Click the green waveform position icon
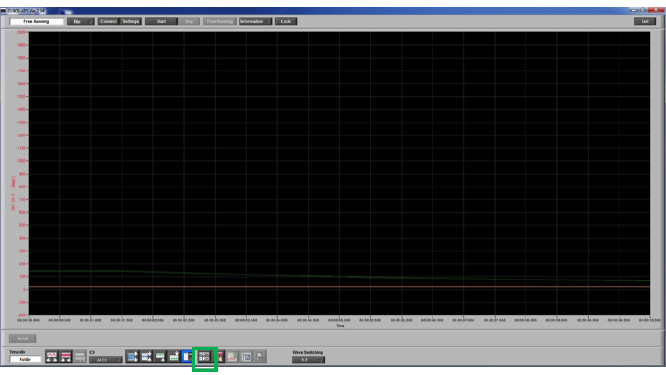The image size is (666, 375). coord(160,356)
